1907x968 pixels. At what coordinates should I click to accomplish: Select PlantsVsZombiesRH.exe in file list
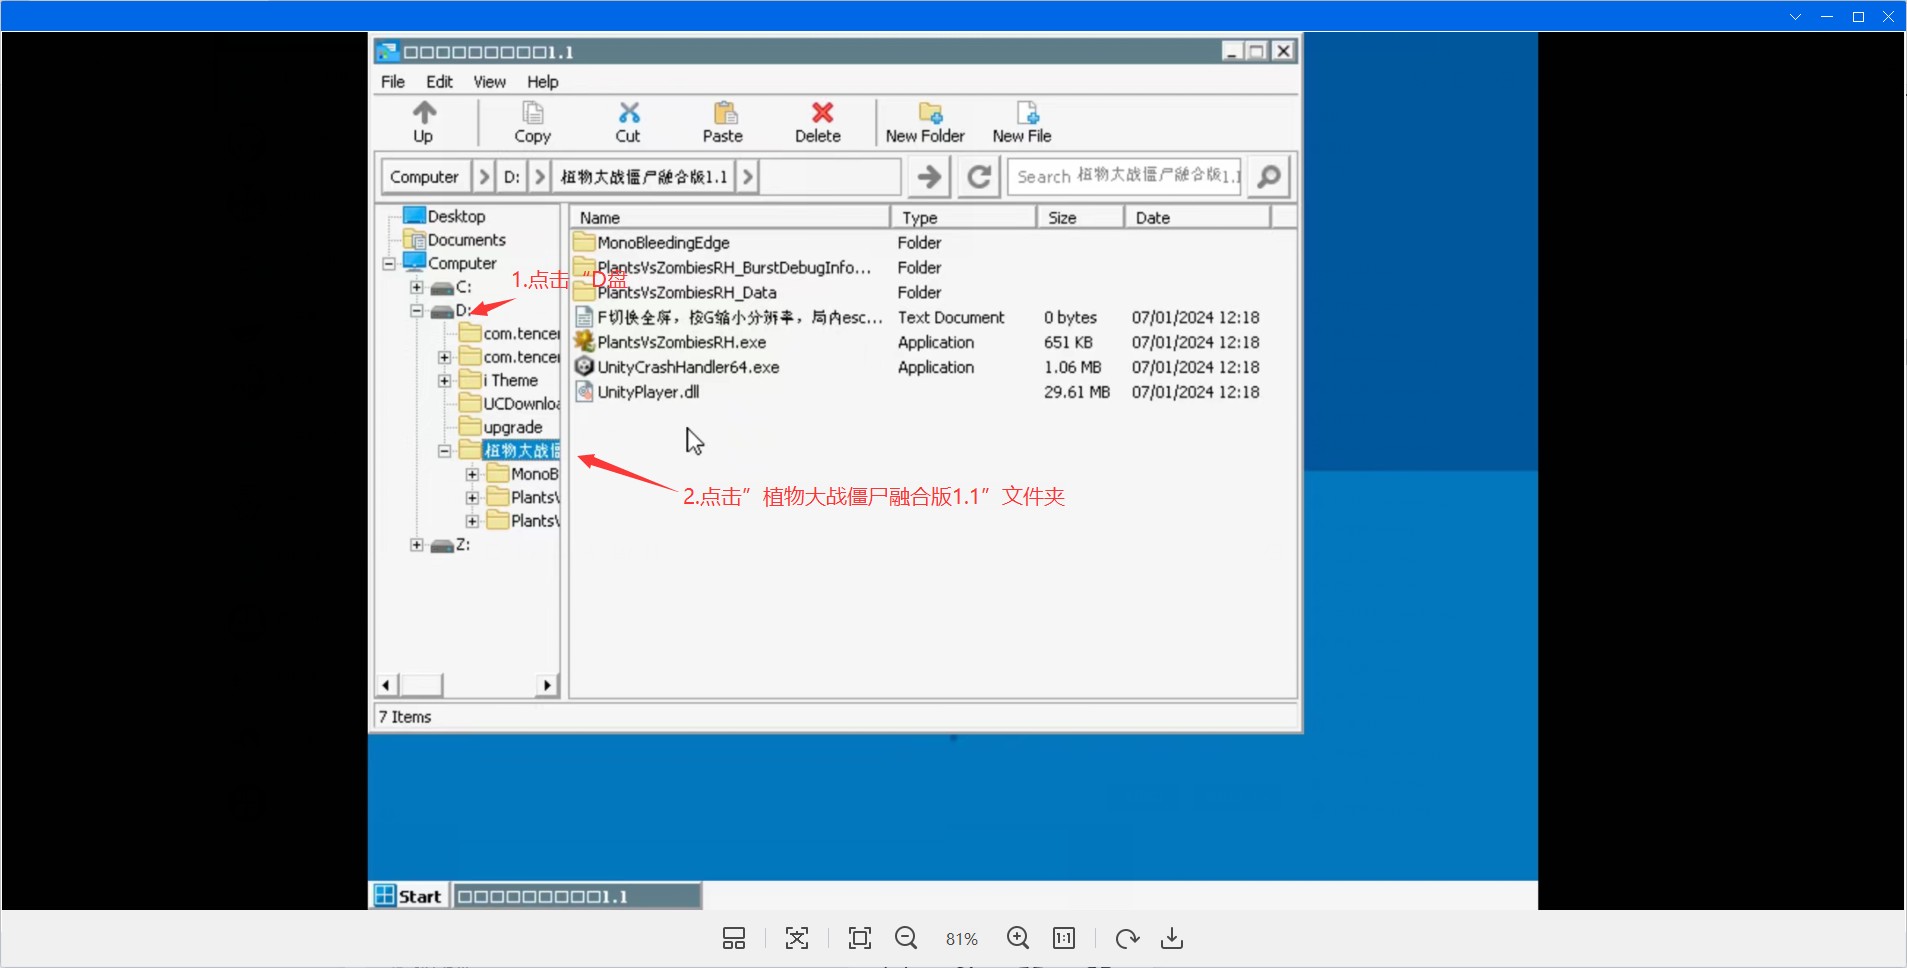click(x=681, y=343)
